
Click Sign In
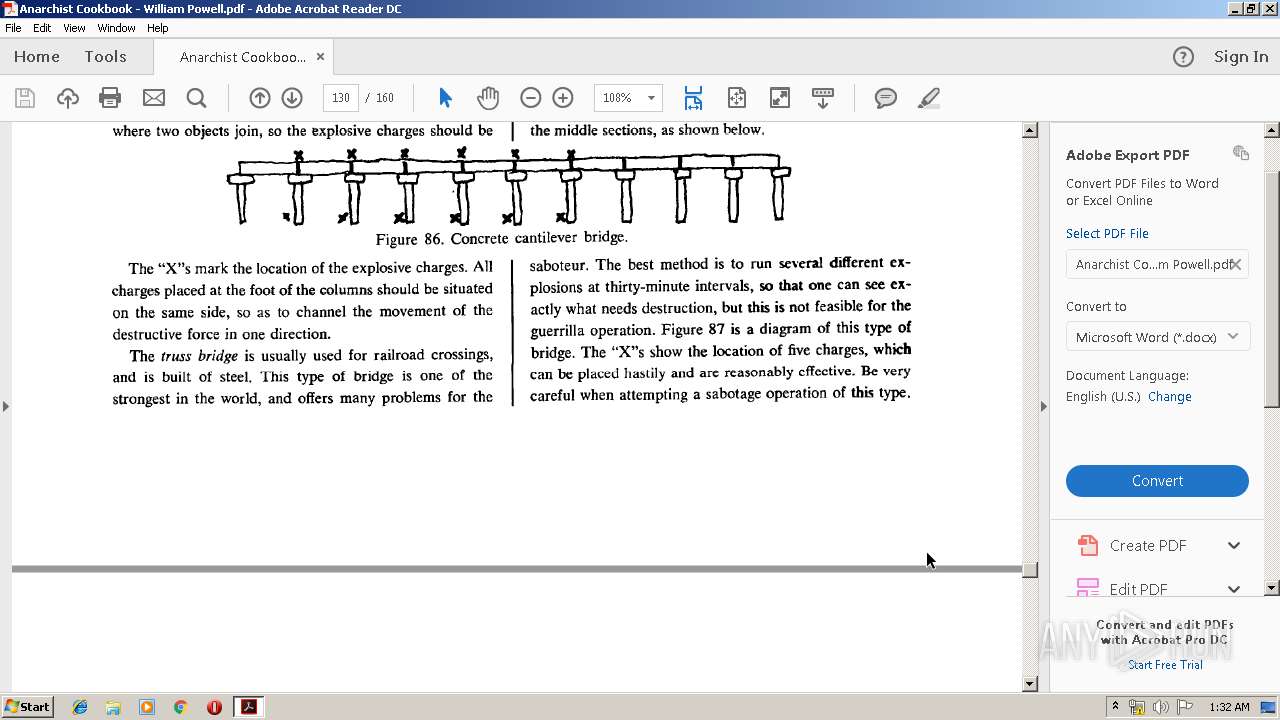pos(1241,57)
